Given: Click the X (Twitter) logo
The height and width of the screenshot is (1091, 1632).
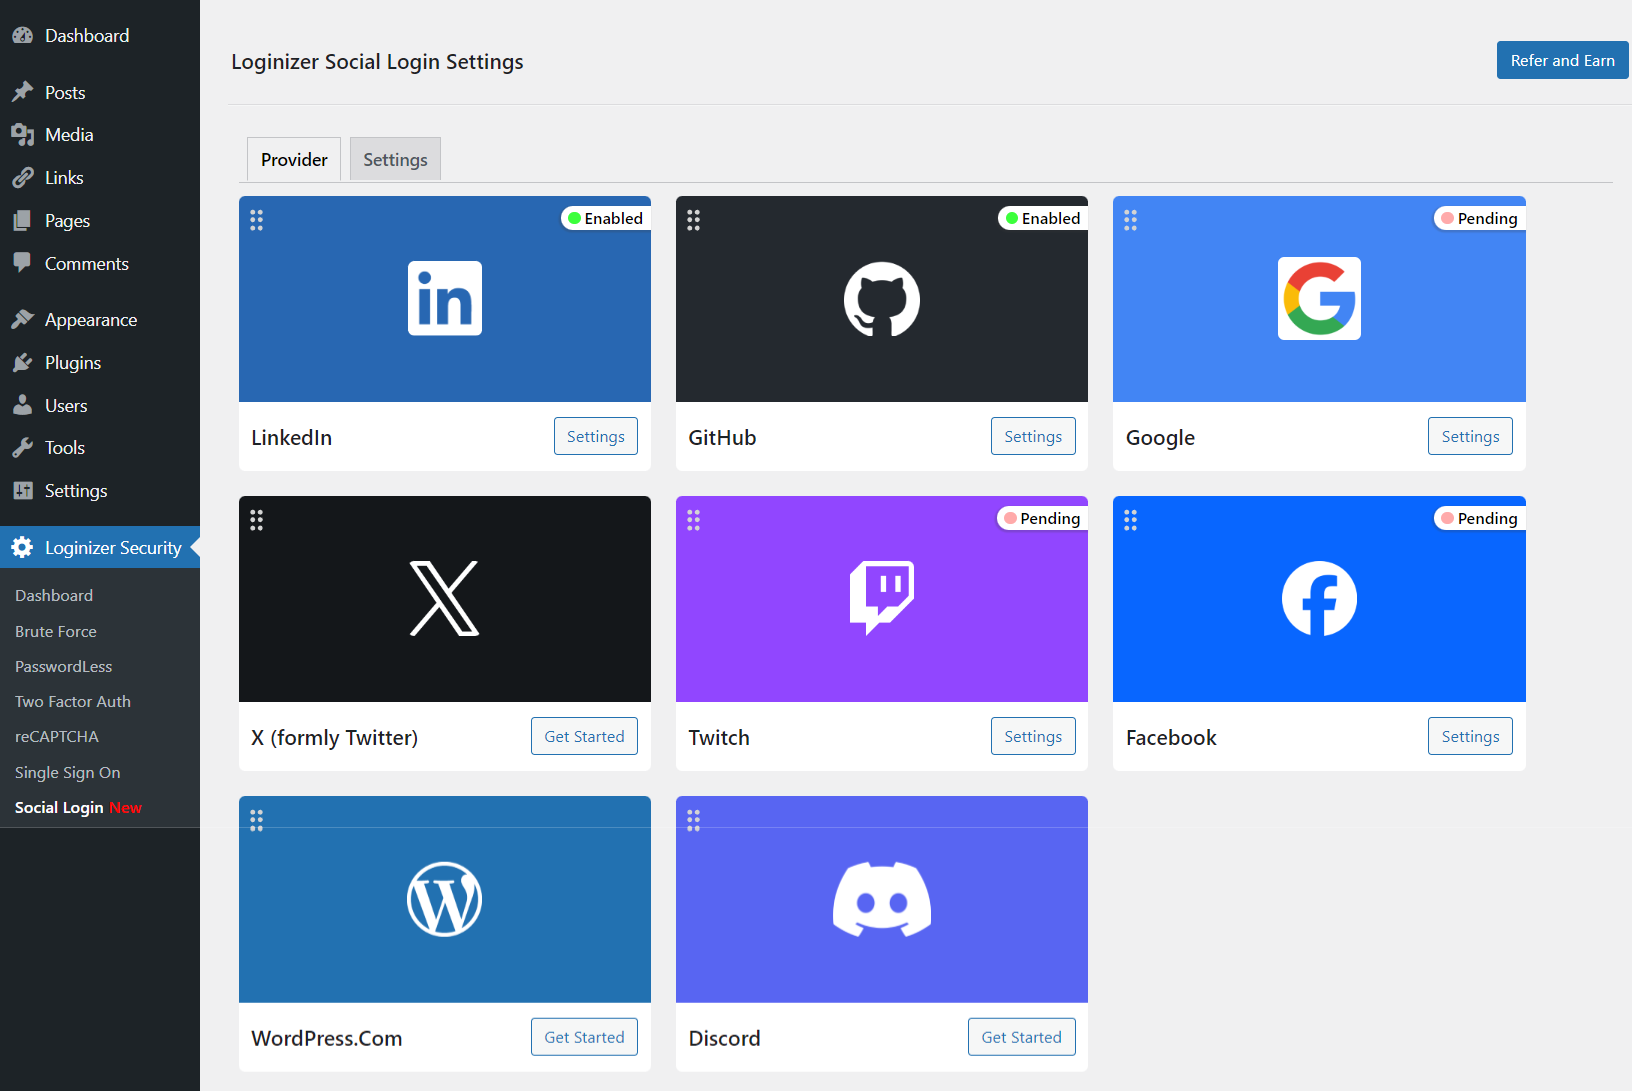Looking at the screenshot, I should tap(445, 598).
